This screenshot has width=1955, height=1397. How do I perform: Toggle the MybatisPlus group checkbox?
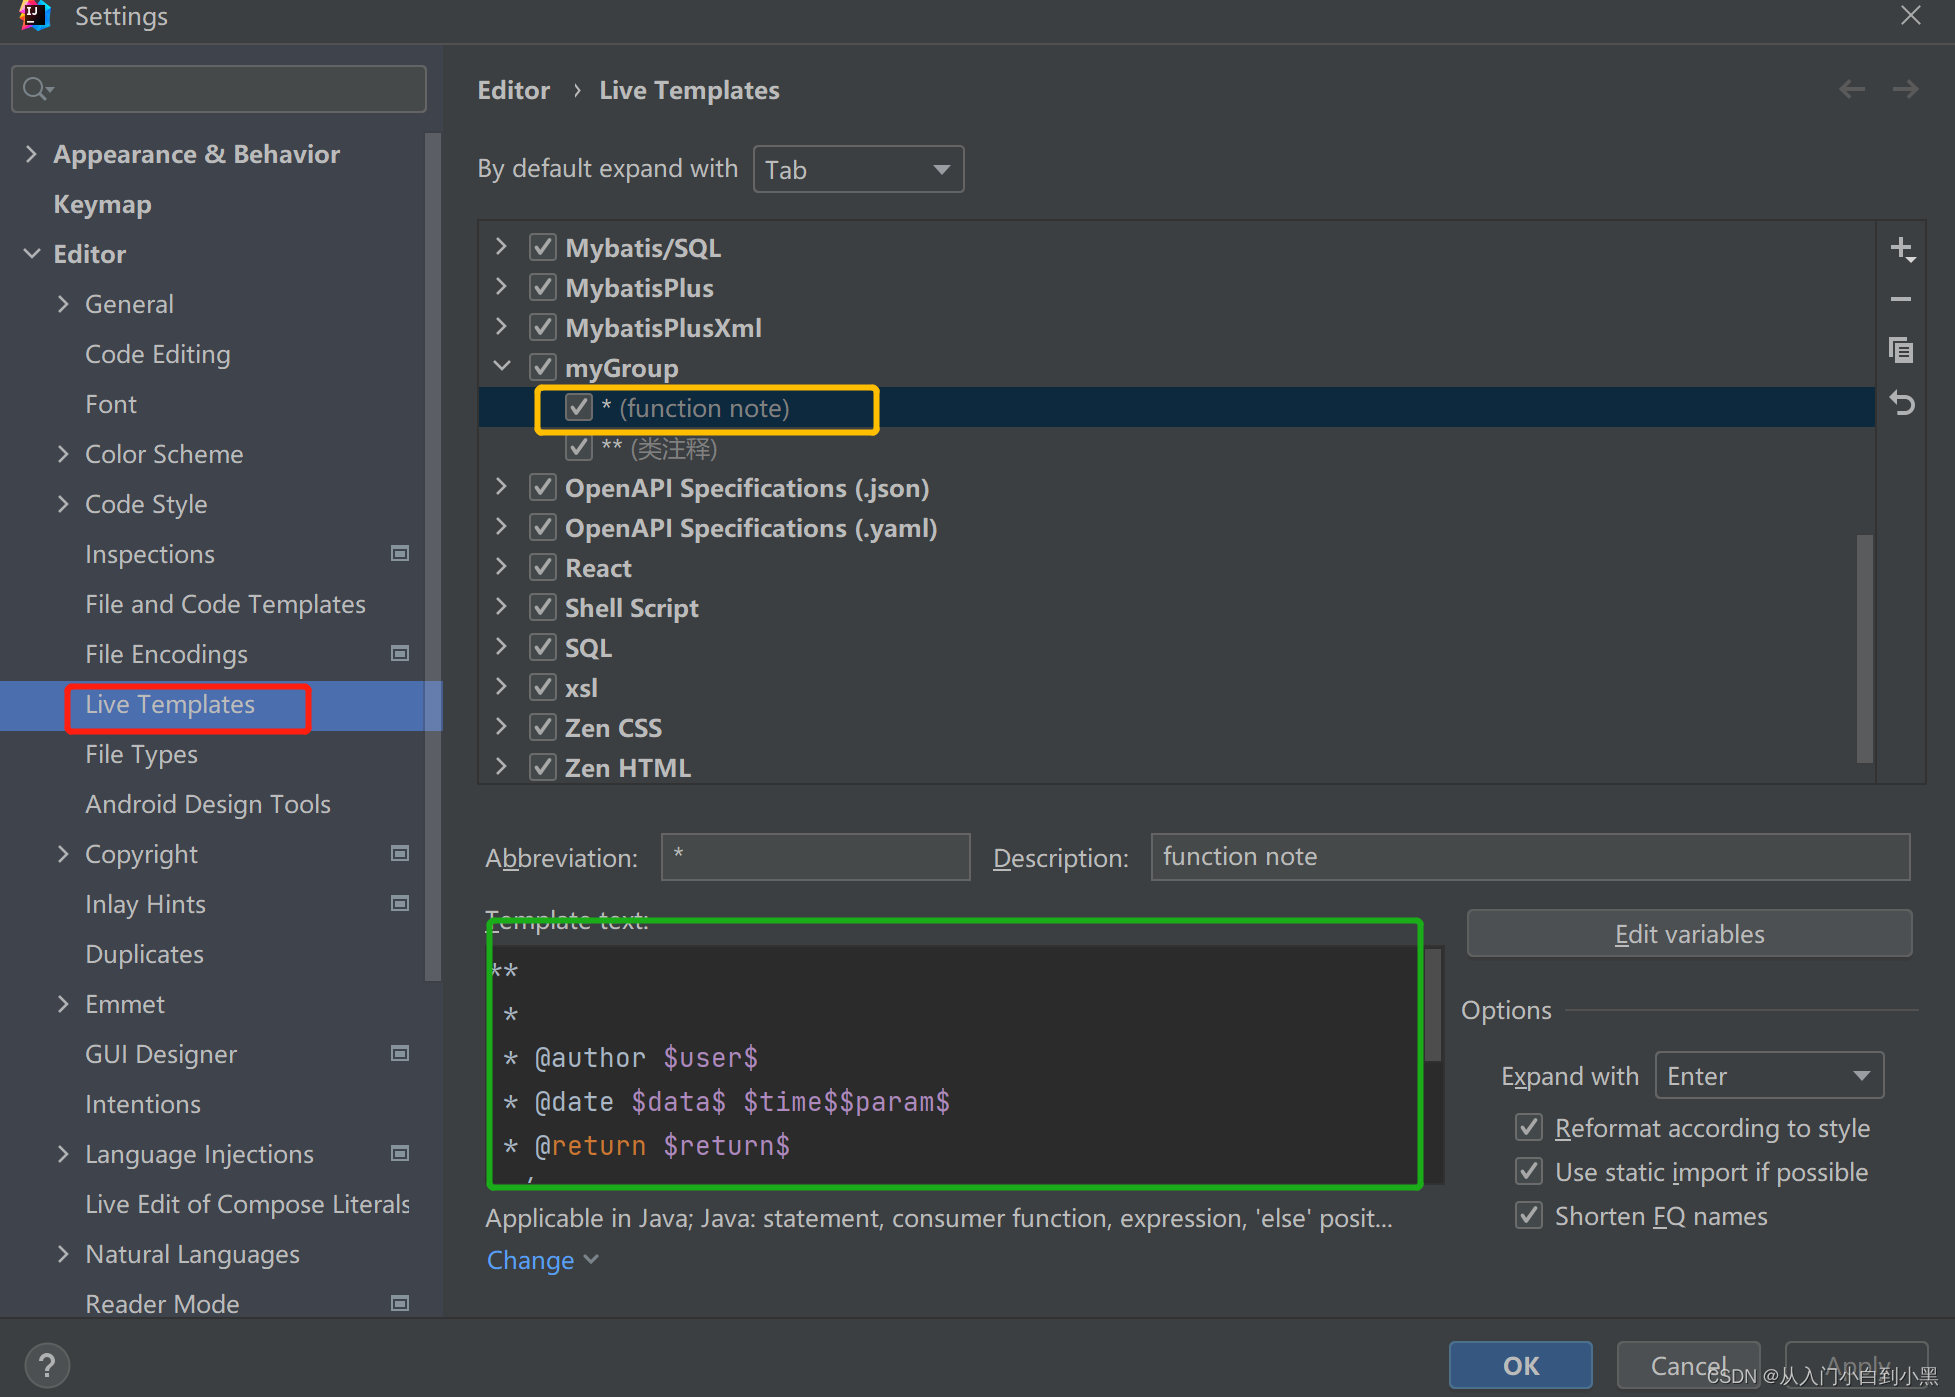click(x=543, y=287)
